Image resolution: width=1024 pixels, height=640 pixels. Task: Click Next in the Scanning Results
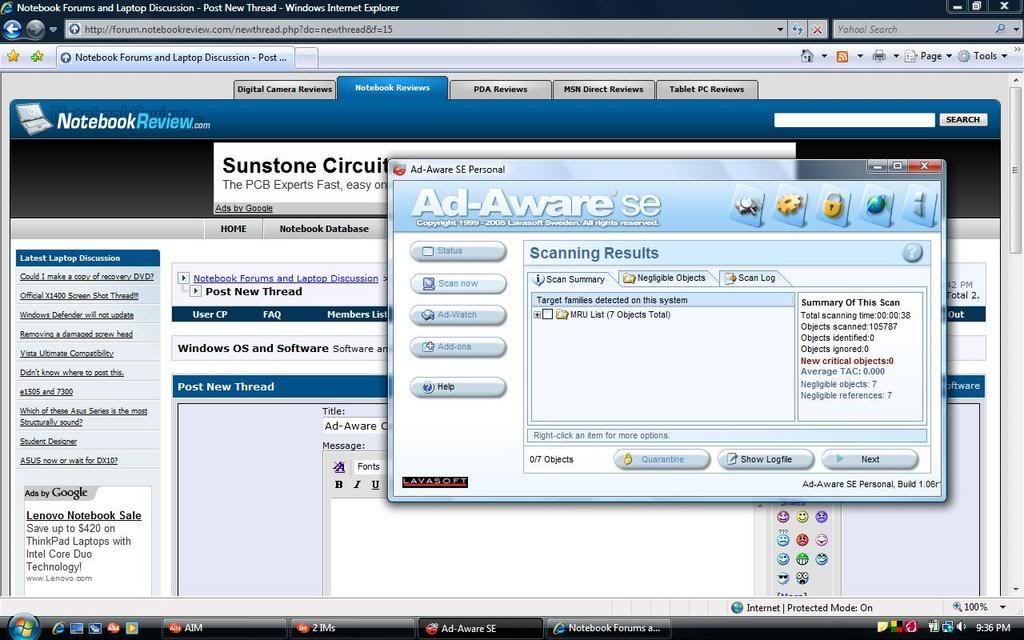point(870,459)
